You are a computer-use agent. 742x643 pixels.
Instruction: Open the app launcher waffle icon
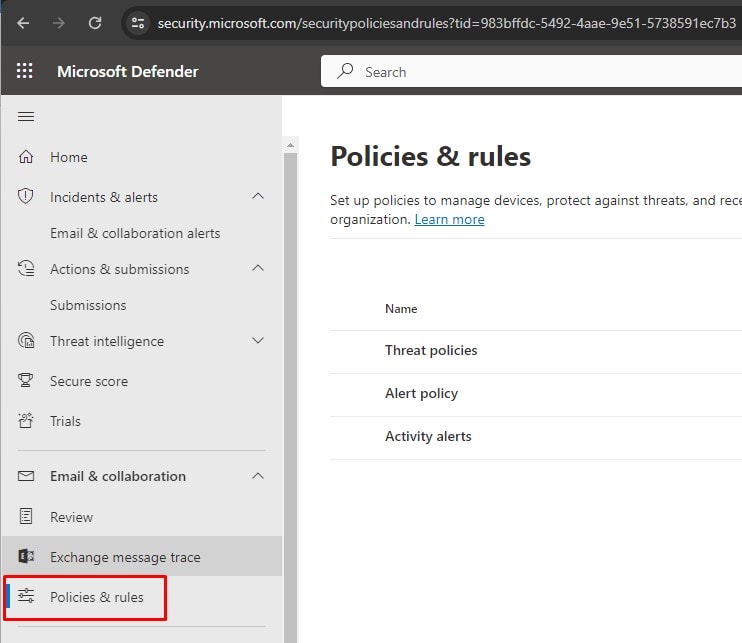coord(25,71)
